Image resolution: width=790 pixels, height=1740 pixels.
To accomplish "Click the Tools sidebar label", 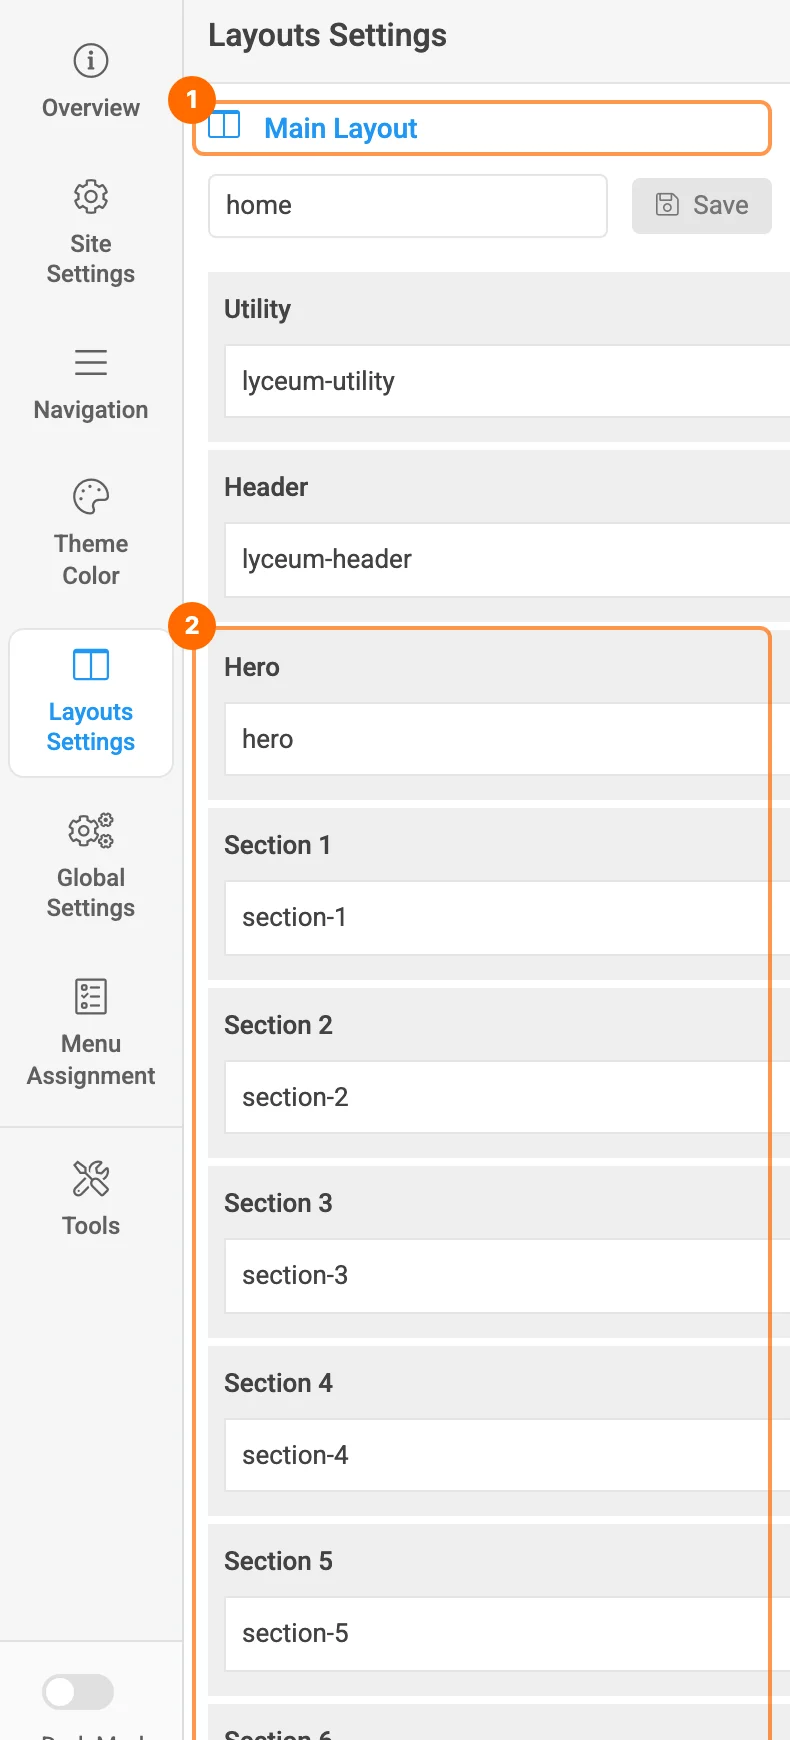I will 91,1226.
